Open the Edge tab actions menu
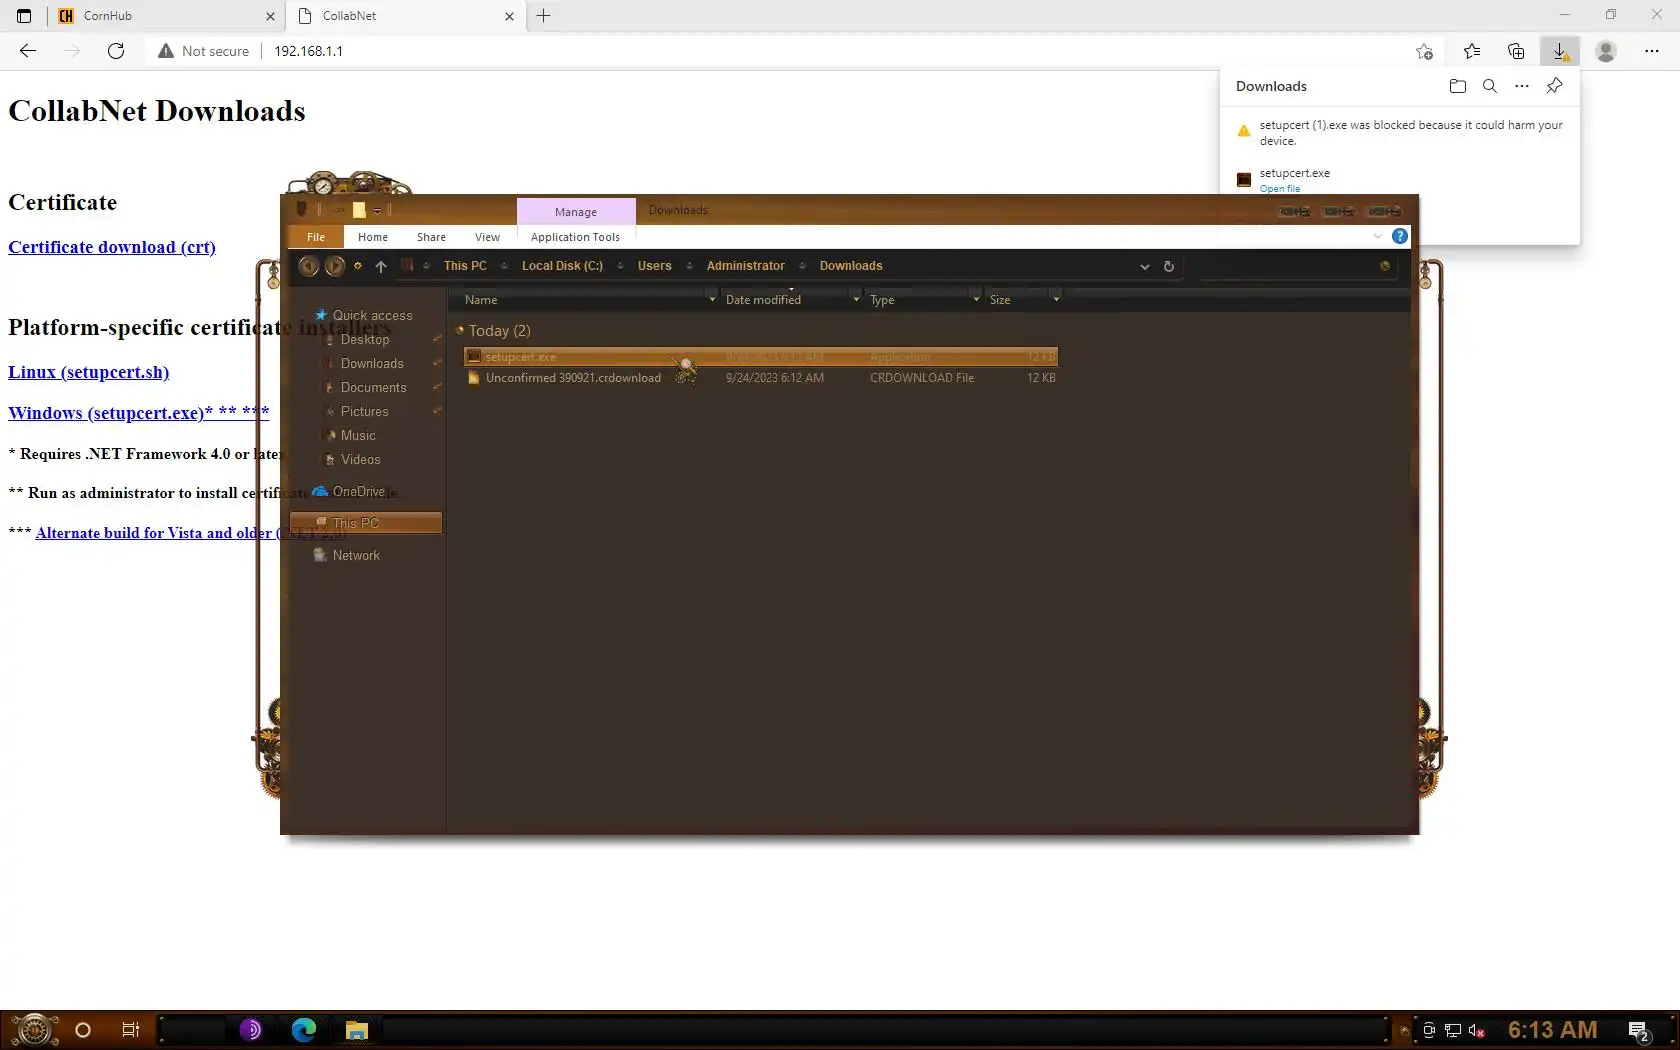This screenshot has height=1050, width=1680. point(24,16)
